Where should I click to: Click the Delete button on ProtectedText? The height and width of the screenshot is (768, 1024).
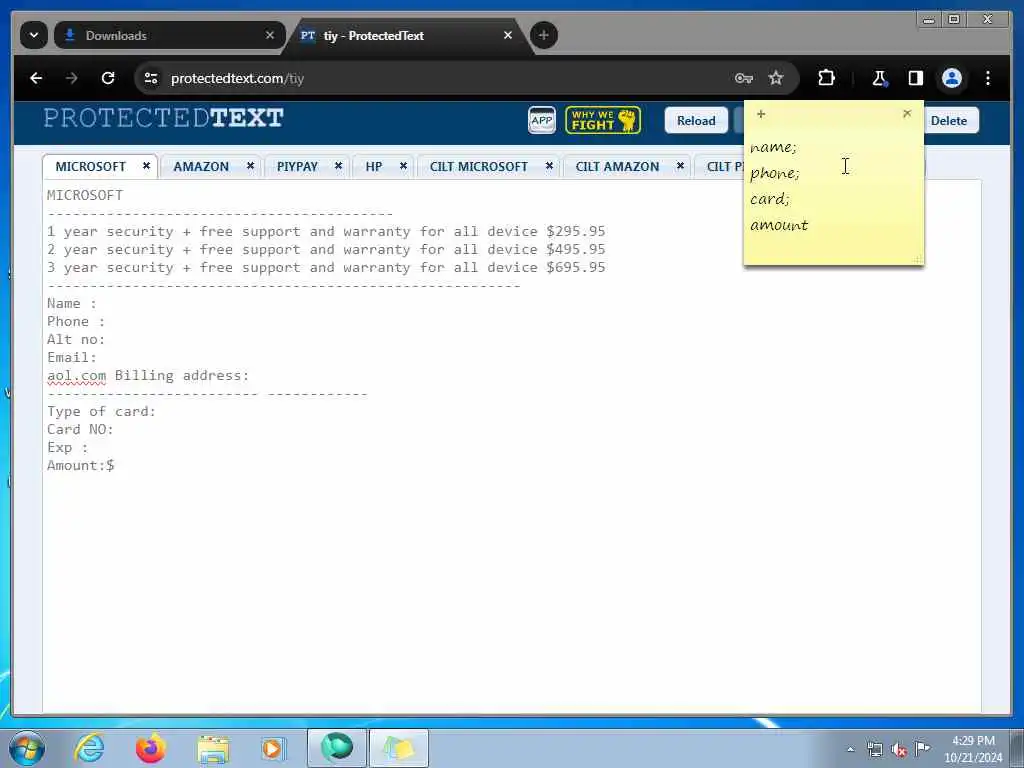click(949, 120)
